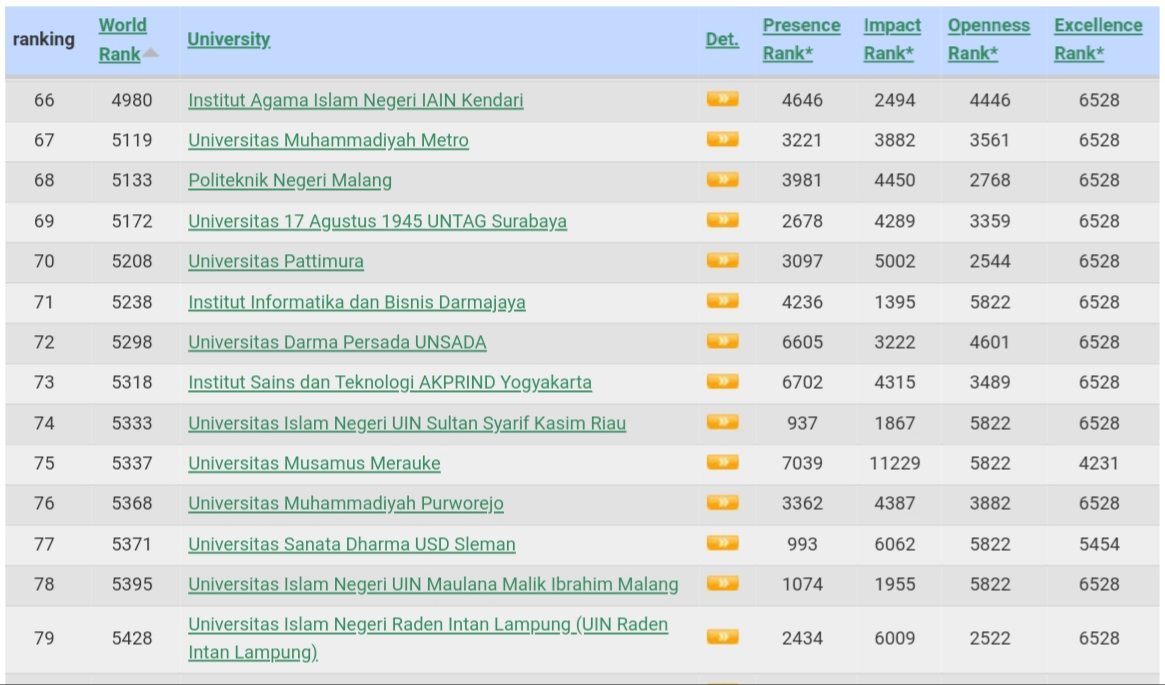The width and height of the screenshot is (1165, 685).
Task: Select excellence rank value 4231
Action: click(1099, 463)
